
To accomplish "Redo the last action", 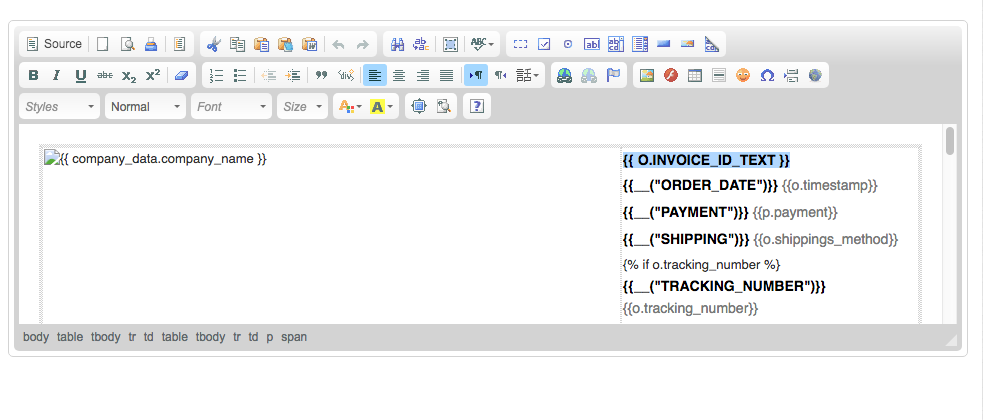I will point(362,44).
